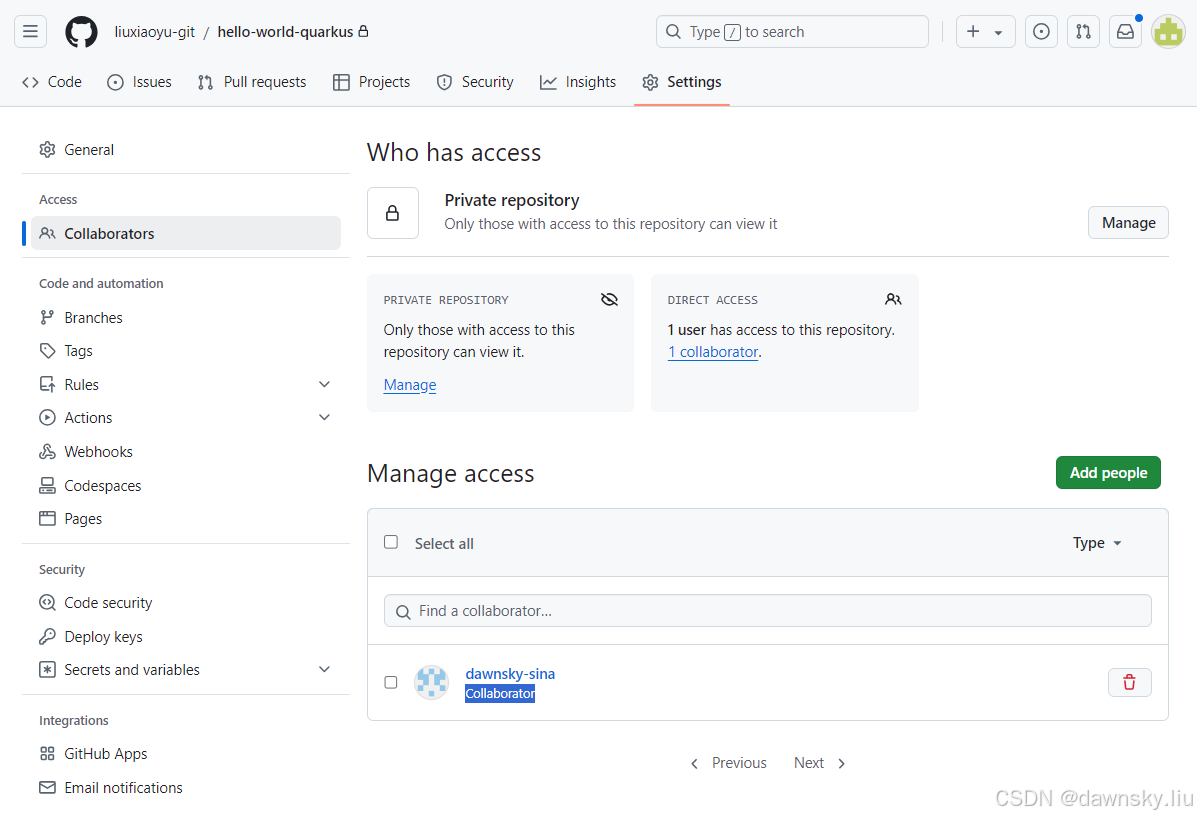The image size is (1197, 818).
Task: Open Webhooks settings
Action: point(186,452)
